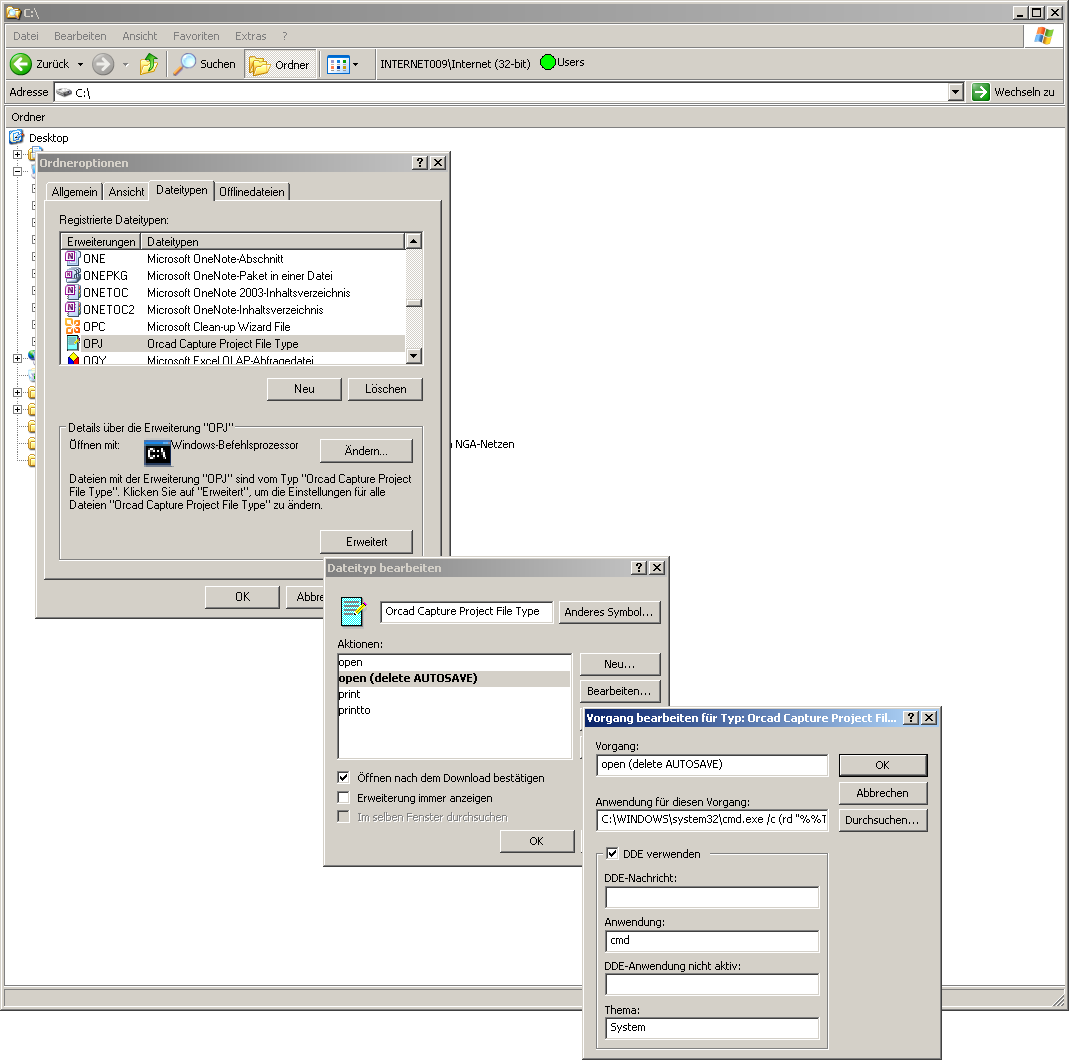Click the green Users status circle

547,63
